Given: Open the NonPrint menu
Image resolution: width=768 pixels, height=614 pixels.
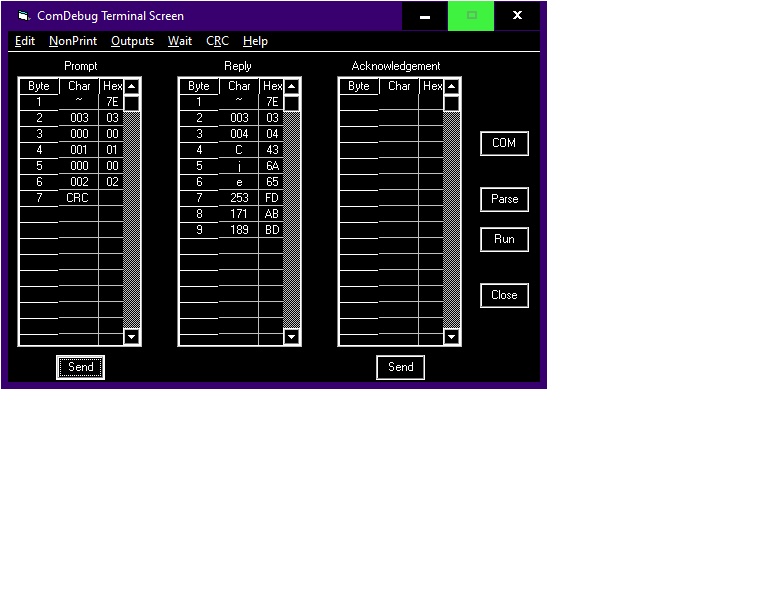Looking at the screenshot, I should 73,41.
